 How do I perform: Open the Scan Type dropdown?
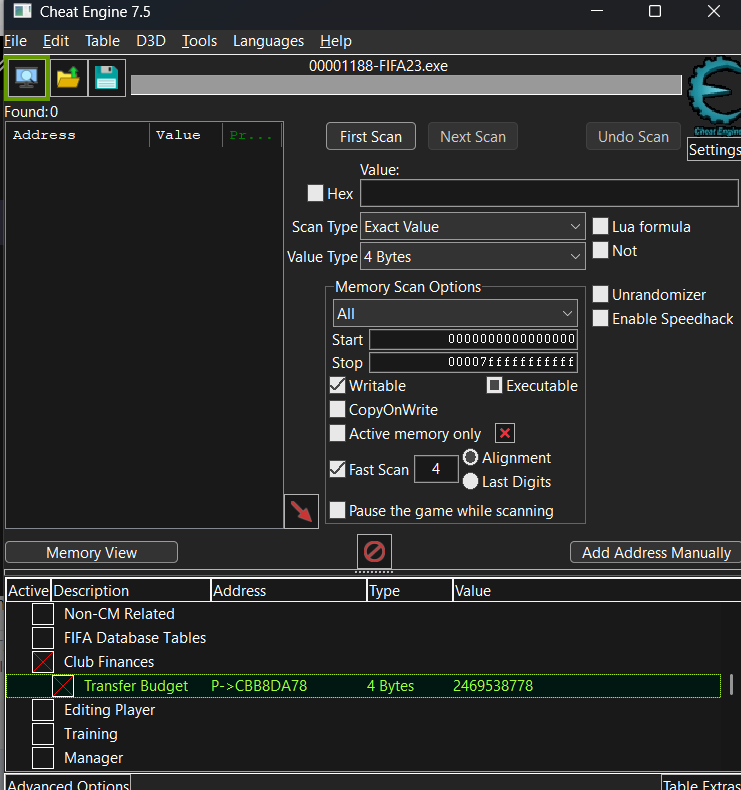[473, 227]
